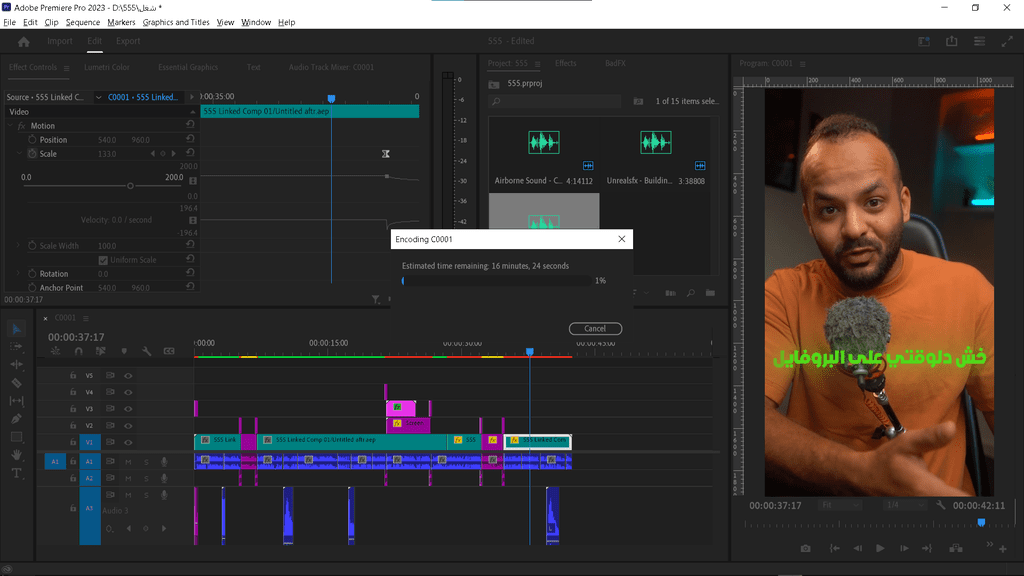Step back one frame in Program monitor
Viewport: 1024px width, 576px height.
coord(857,549)
